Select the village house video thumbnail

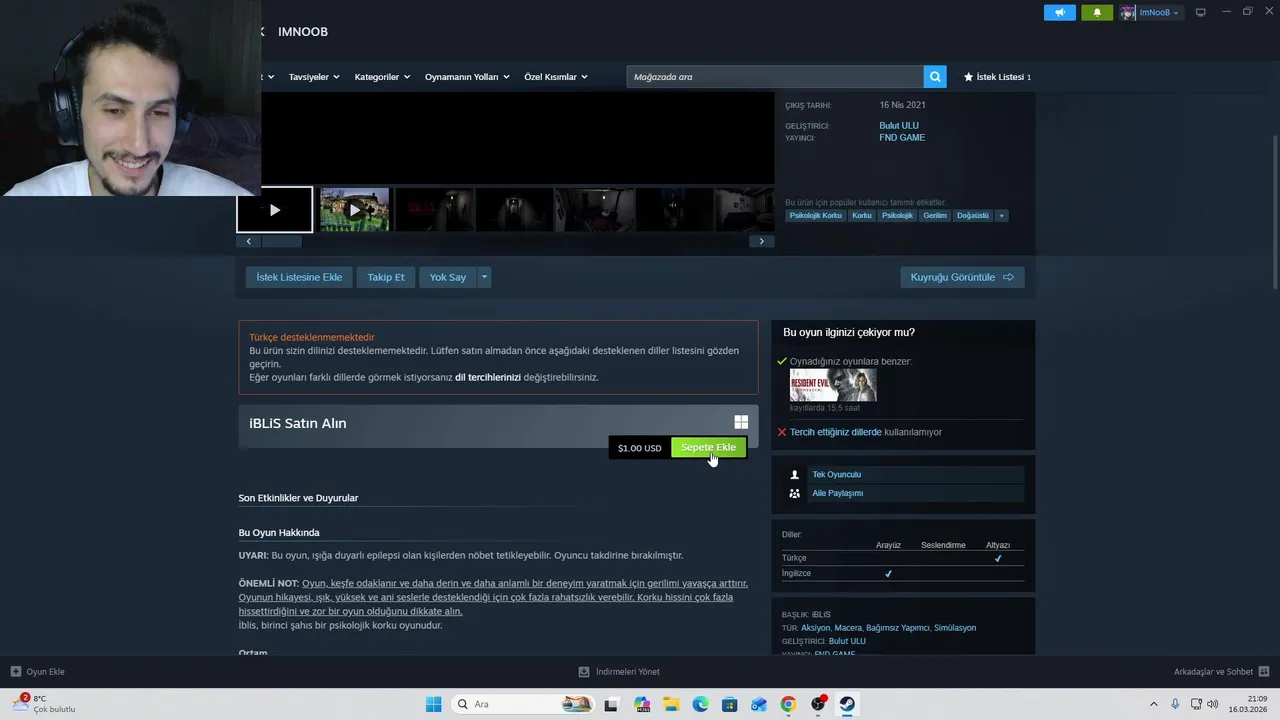coord(354,210)
